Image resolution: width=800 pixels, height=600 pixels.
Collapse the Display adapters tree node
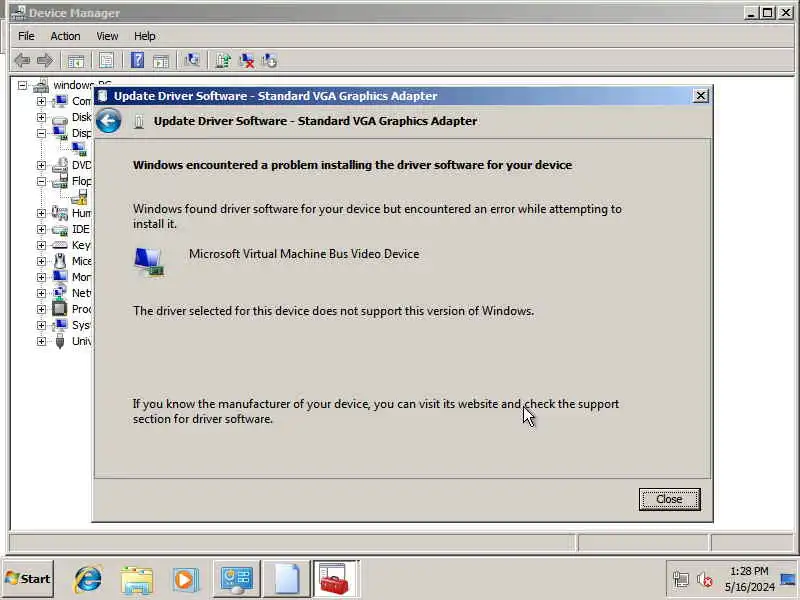[x=41, y=133]
